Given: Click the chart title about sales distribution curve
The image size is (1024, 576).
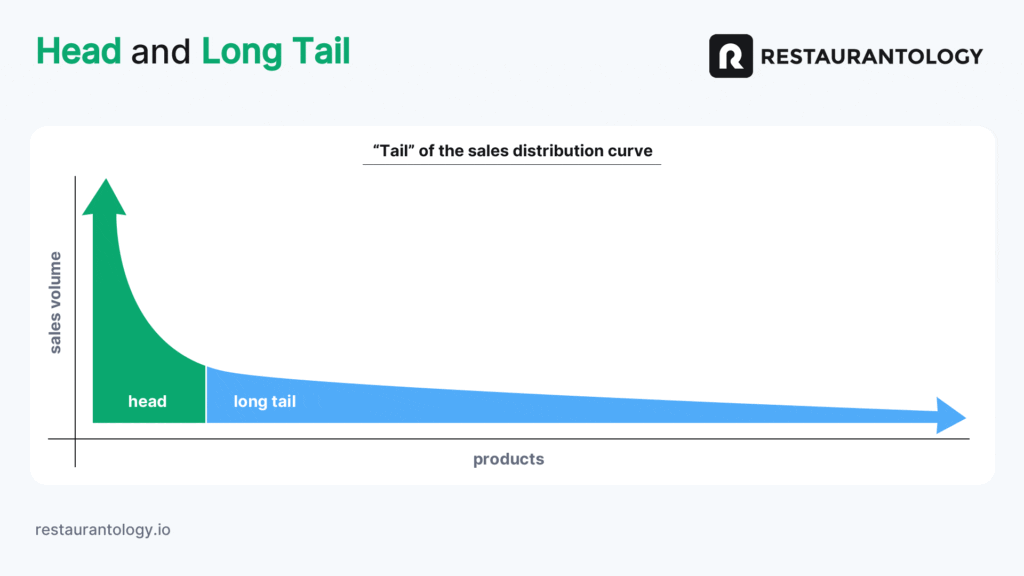Looking at the screenshot, I should [512, 151].
